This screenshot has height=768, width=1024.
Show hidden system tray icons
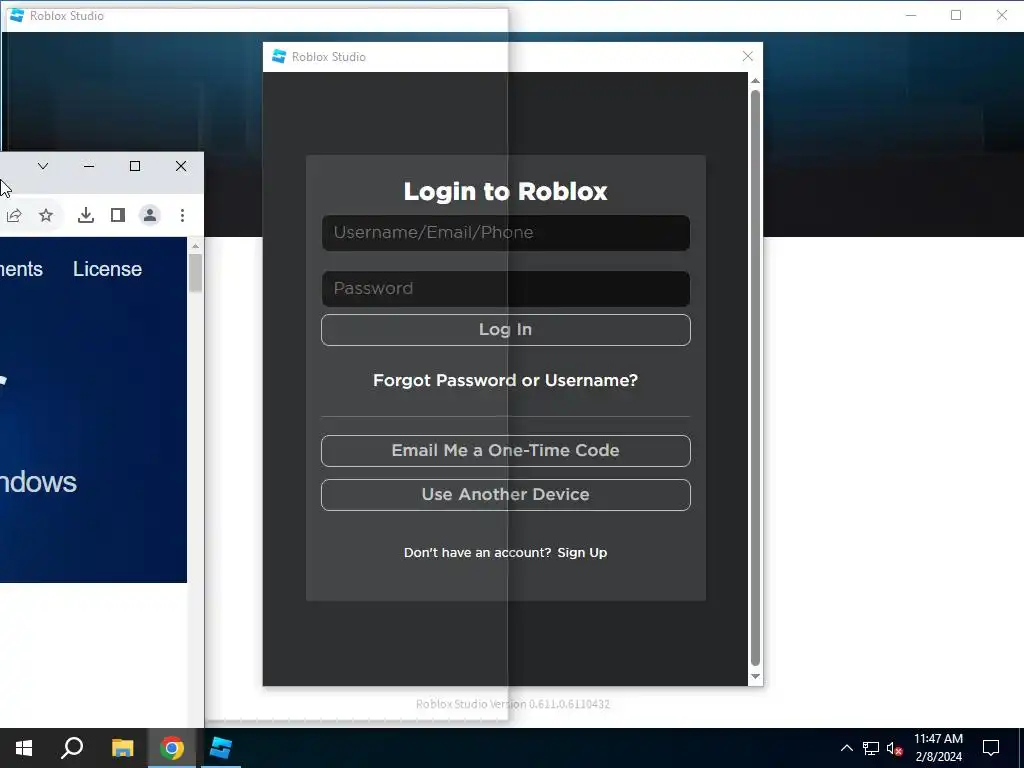846,748
